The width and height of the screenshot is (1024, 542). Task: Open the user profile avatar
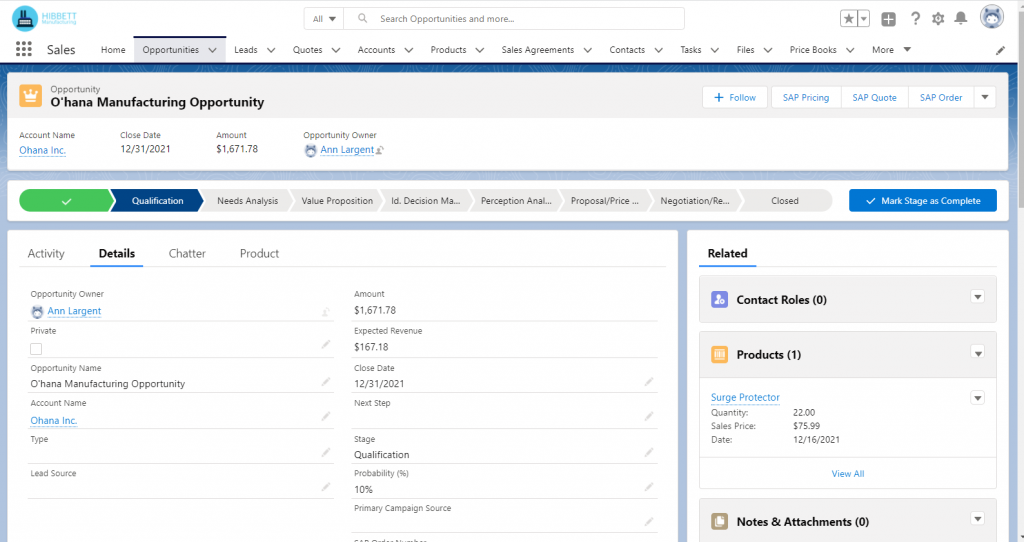[991, 17]
